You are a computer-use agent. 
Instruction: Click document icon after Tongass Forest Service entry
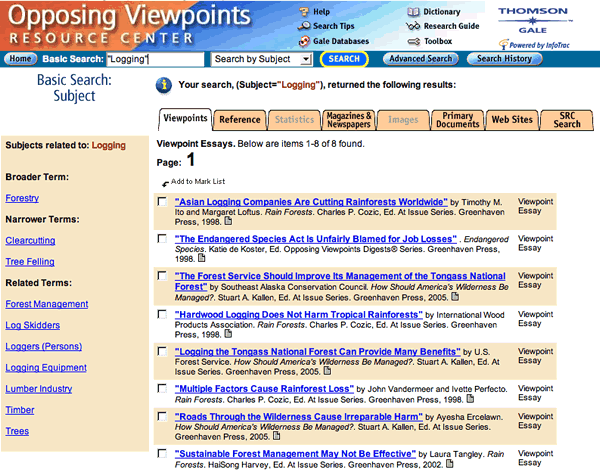[455, 296]
